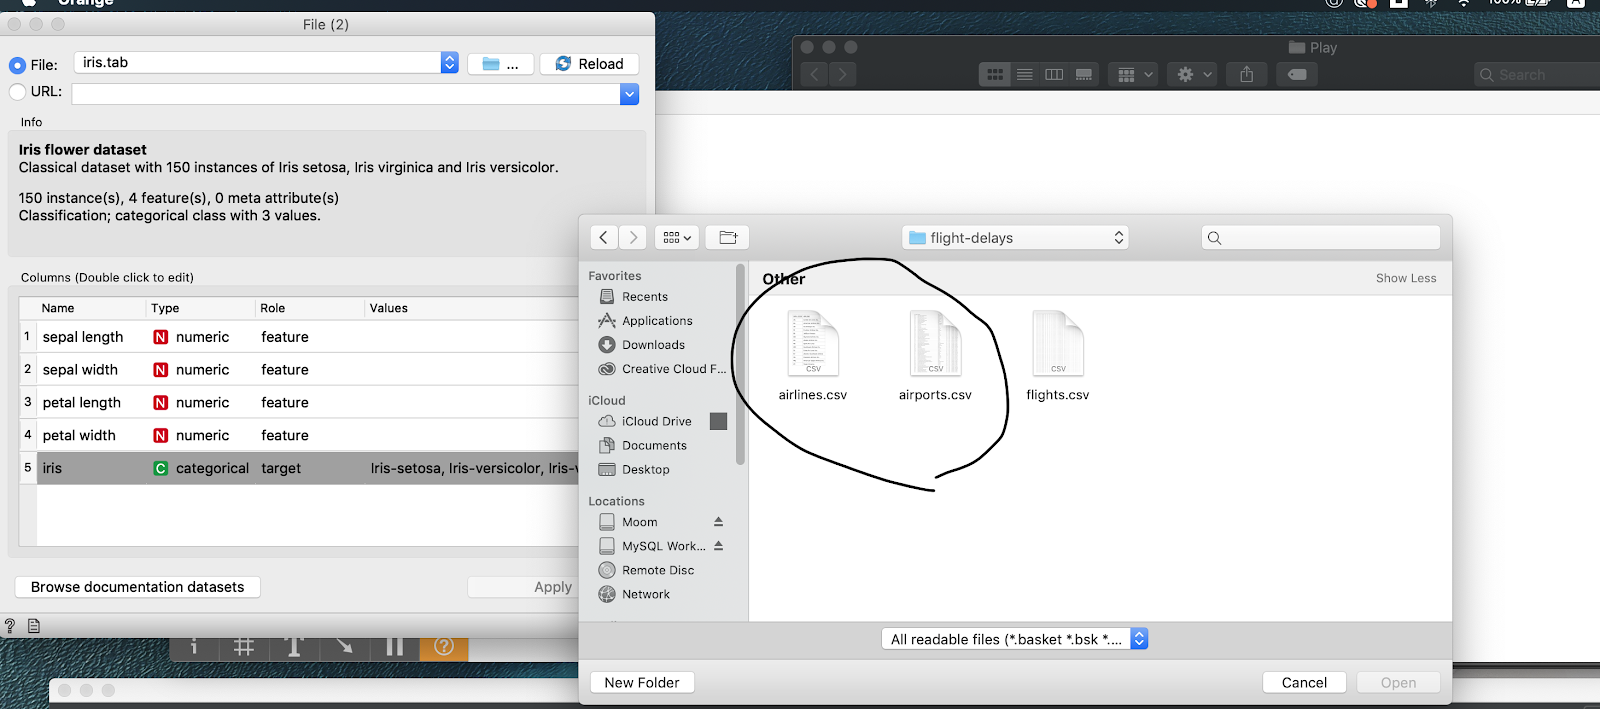The width and height of the screenshot is (1600, 709).
Task: Select the sepal length row
Action: click(x=300, y=337)
